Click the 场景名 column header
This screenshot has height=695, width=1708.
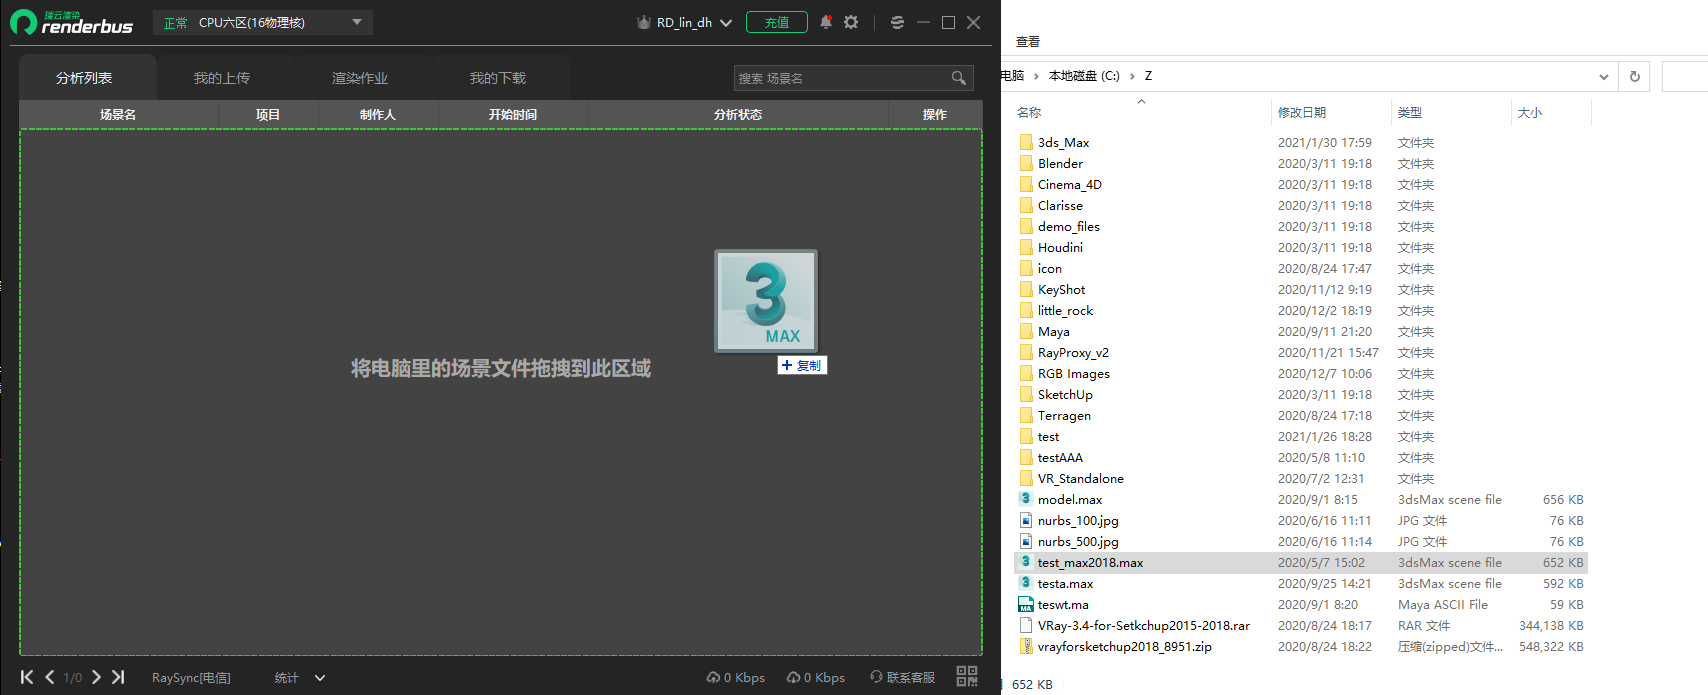[x=118, y=115]
